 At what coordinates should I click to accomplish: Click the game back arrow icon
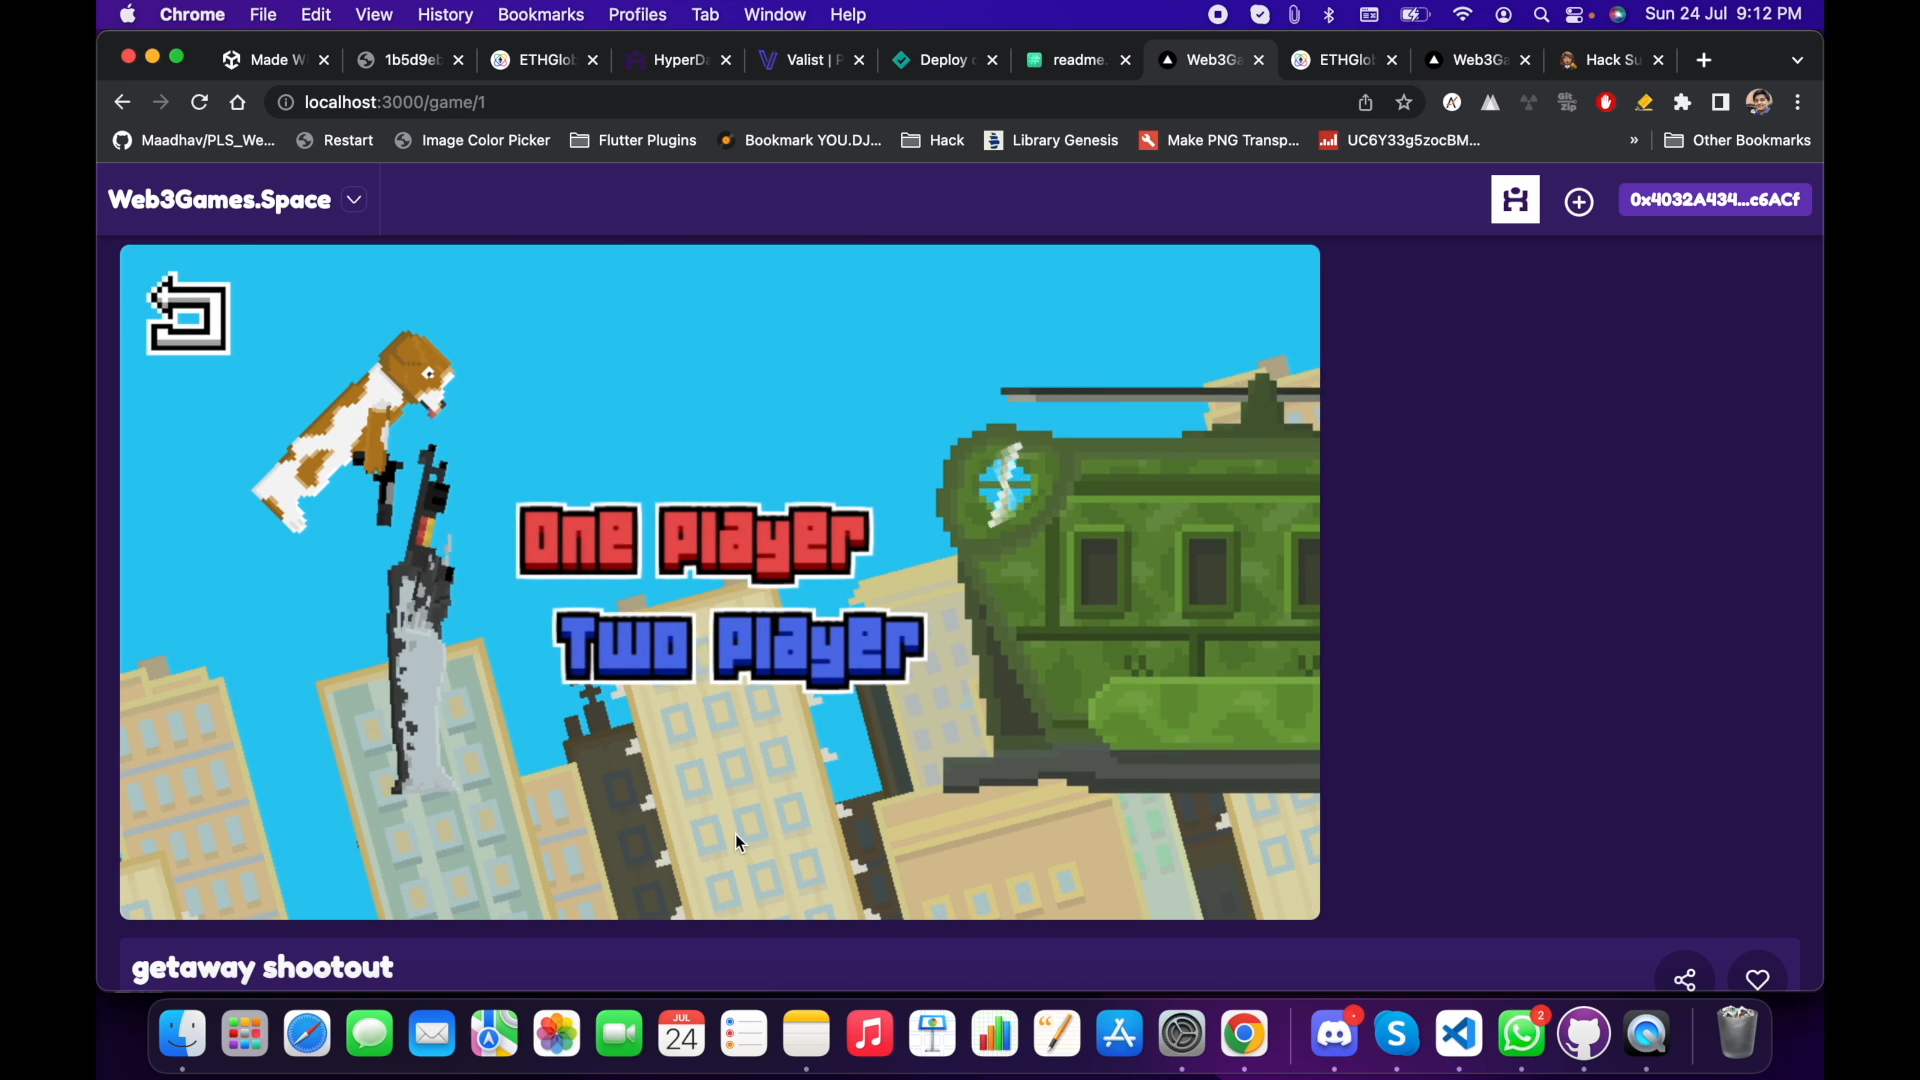189,314
